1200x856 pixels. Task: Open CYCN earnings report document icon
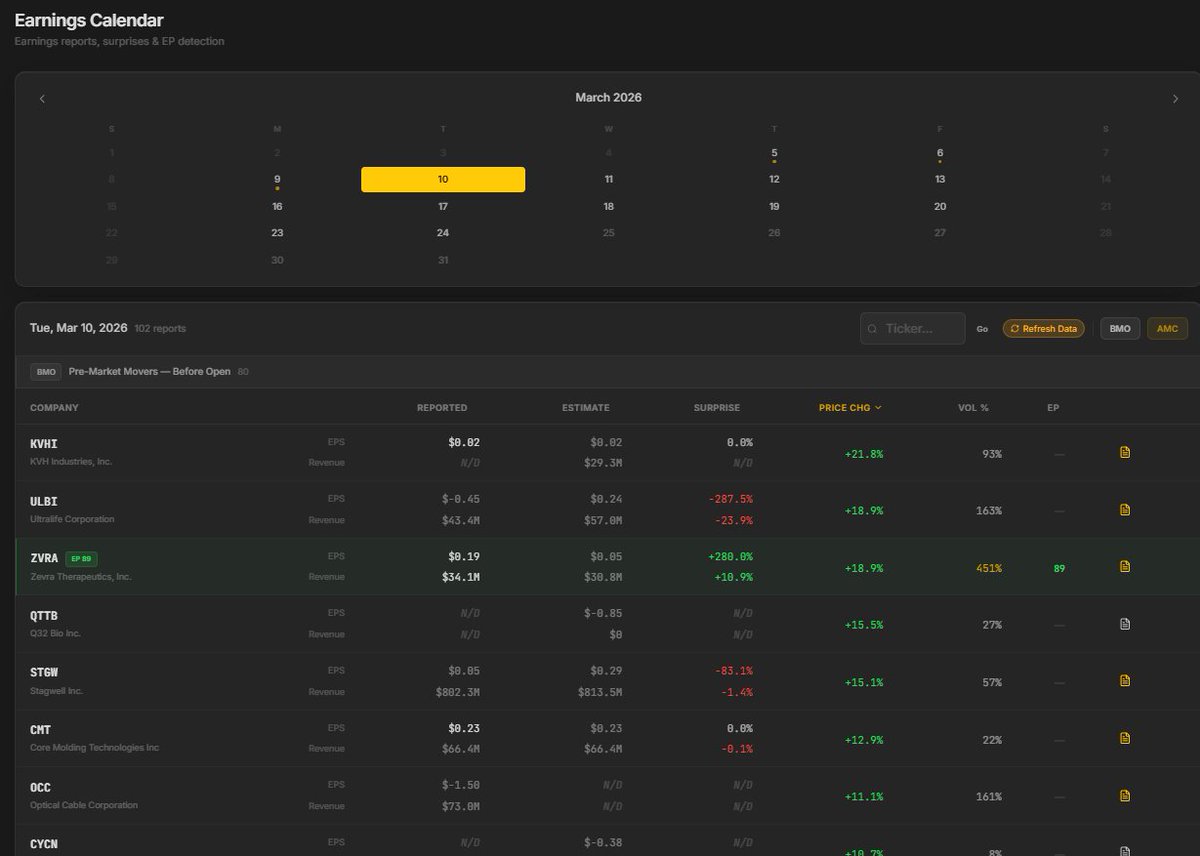1125,851
